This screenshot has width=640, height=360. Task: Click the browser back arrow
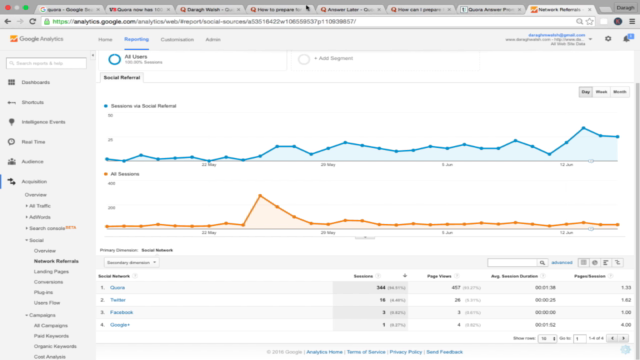click(x=8, y=21)
